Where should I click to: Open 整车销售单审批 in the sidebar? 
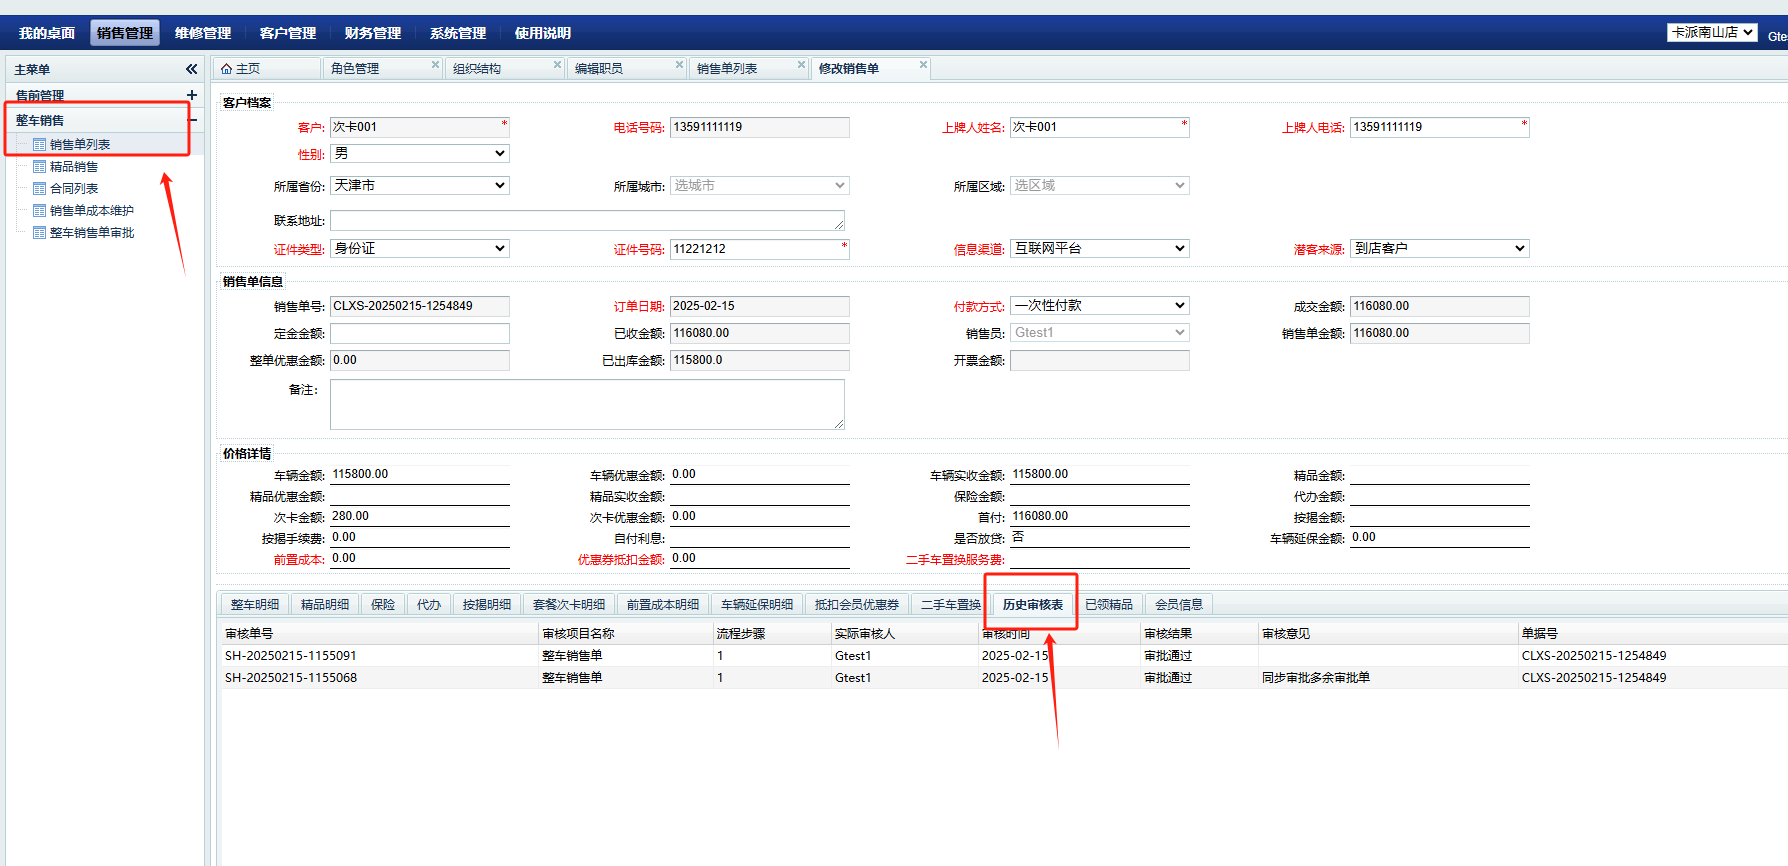click(91, 233)
